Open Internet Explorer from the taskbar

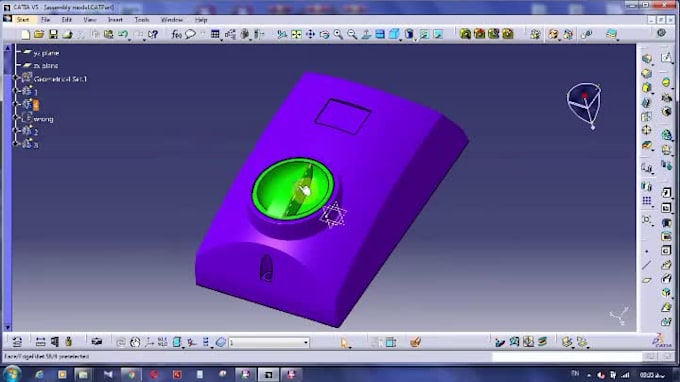pos(39,374)
